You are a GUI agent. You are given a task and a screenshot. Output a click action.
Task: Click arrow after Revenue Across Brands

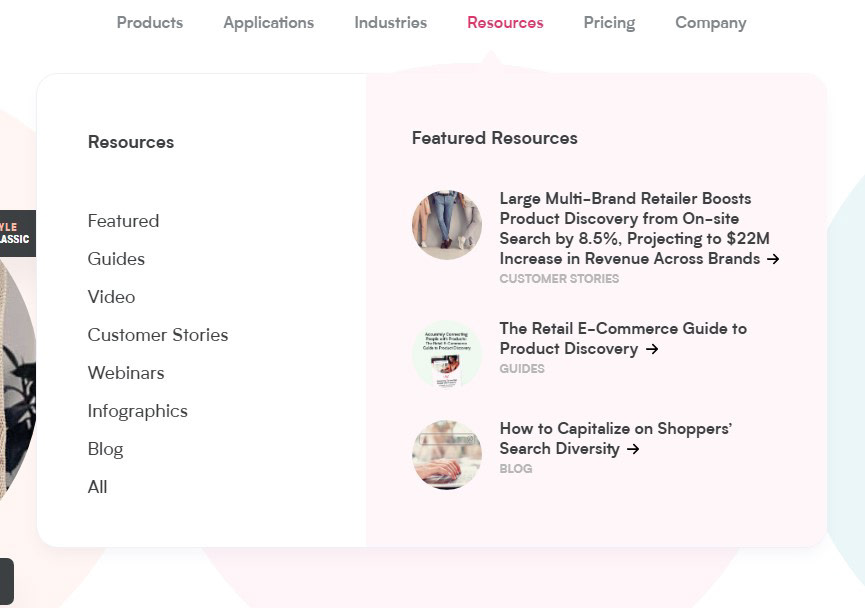tap(772, 259)
